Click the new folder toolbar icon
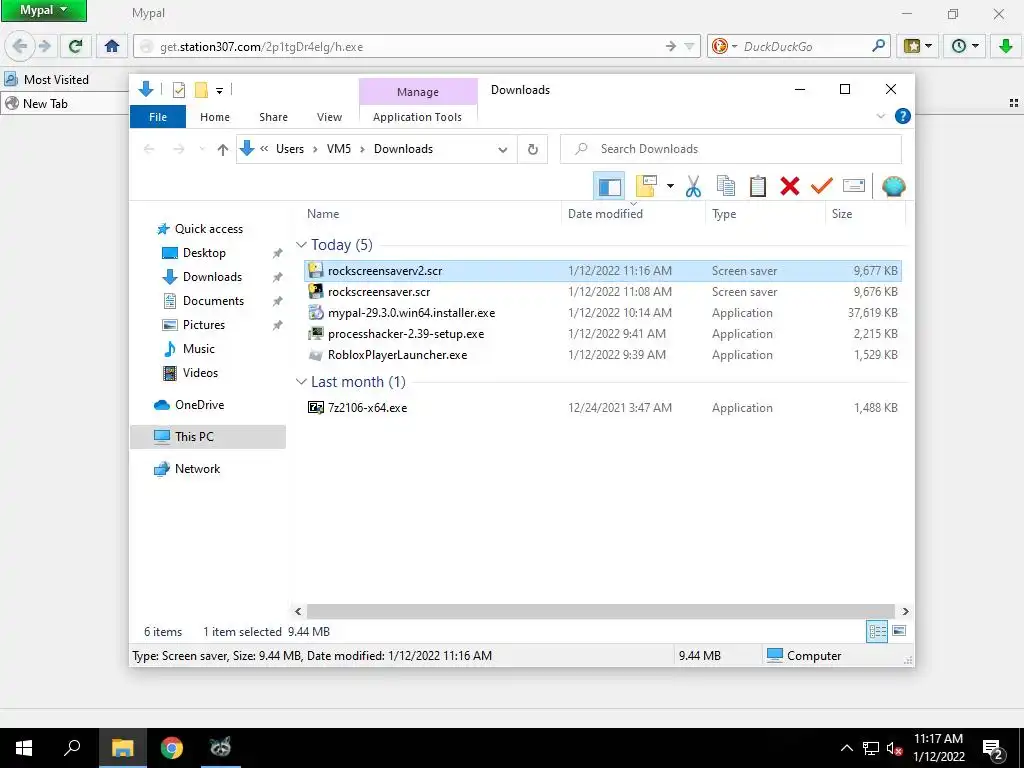This screenshot has height=768, width=1024. [647, 187]
